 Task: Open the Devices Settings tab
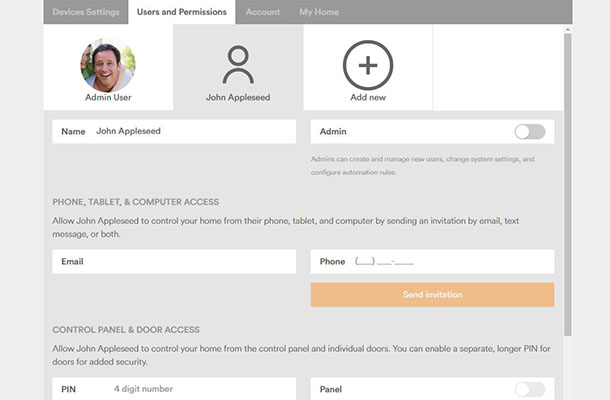(x=86, y=12)
